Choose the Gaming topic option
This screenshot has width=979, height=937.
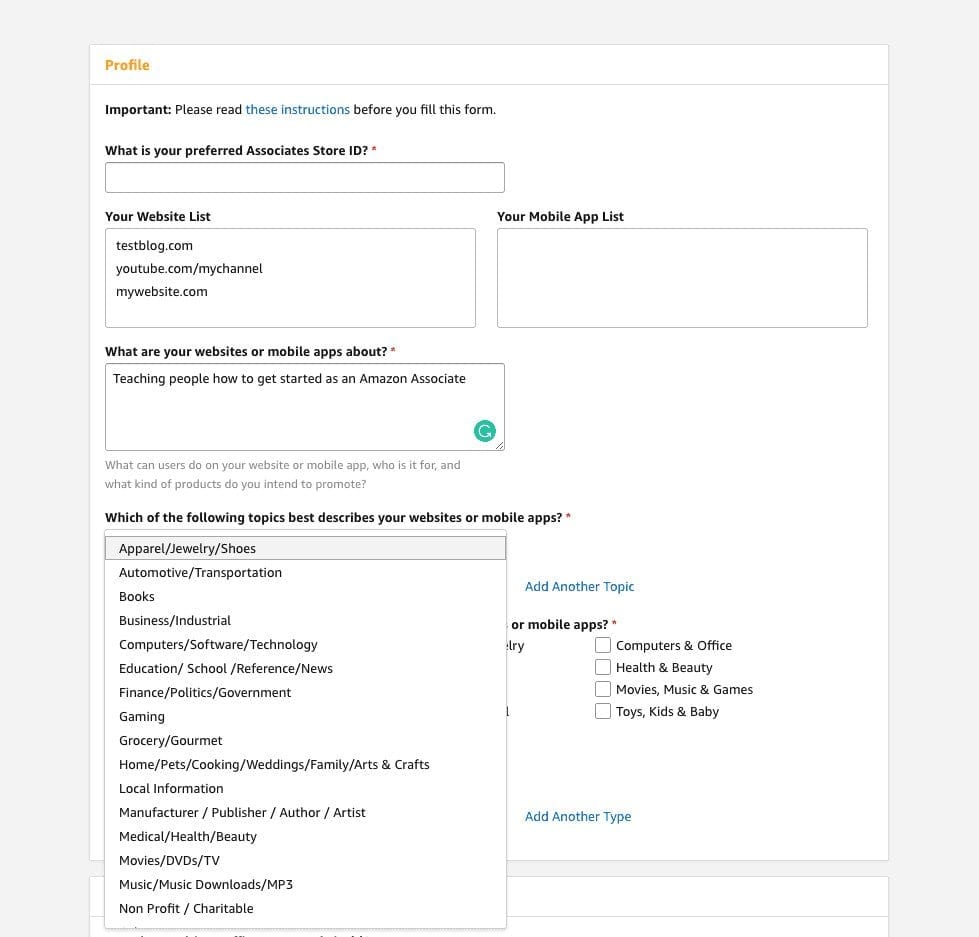coord(305,717)
